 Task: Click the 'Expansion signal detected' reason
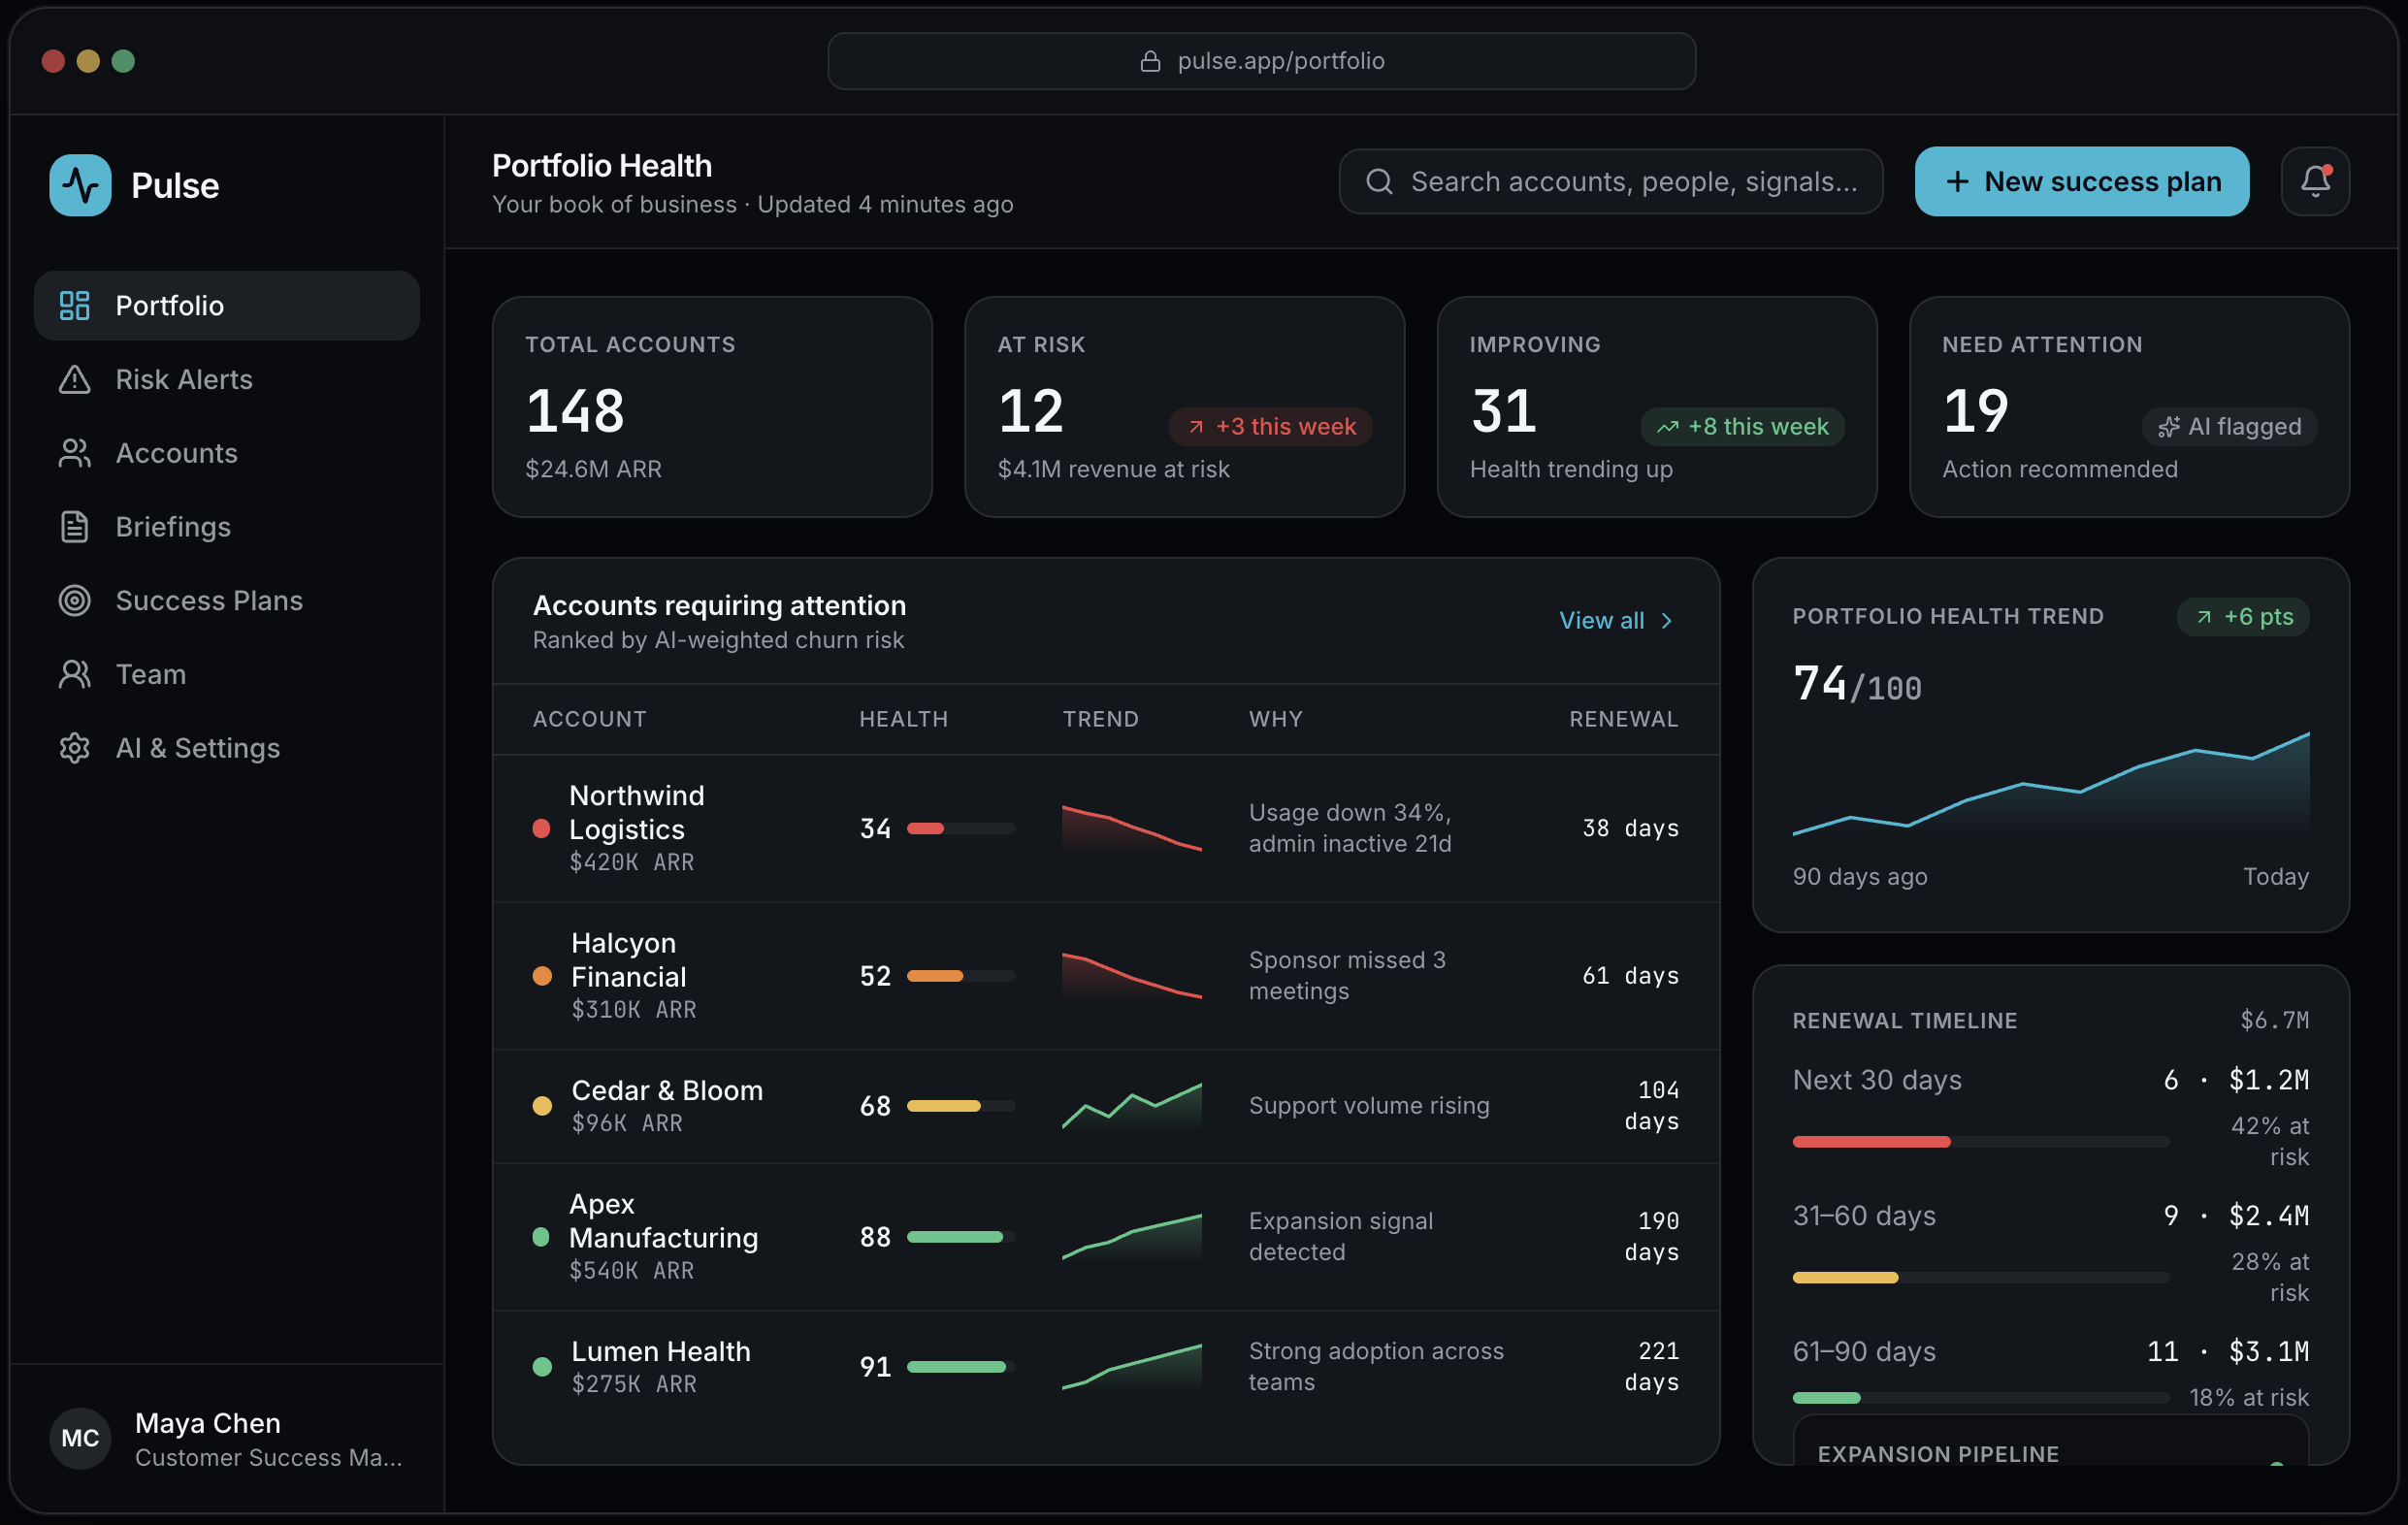pyautogui.click(x=1341, y=1237)
